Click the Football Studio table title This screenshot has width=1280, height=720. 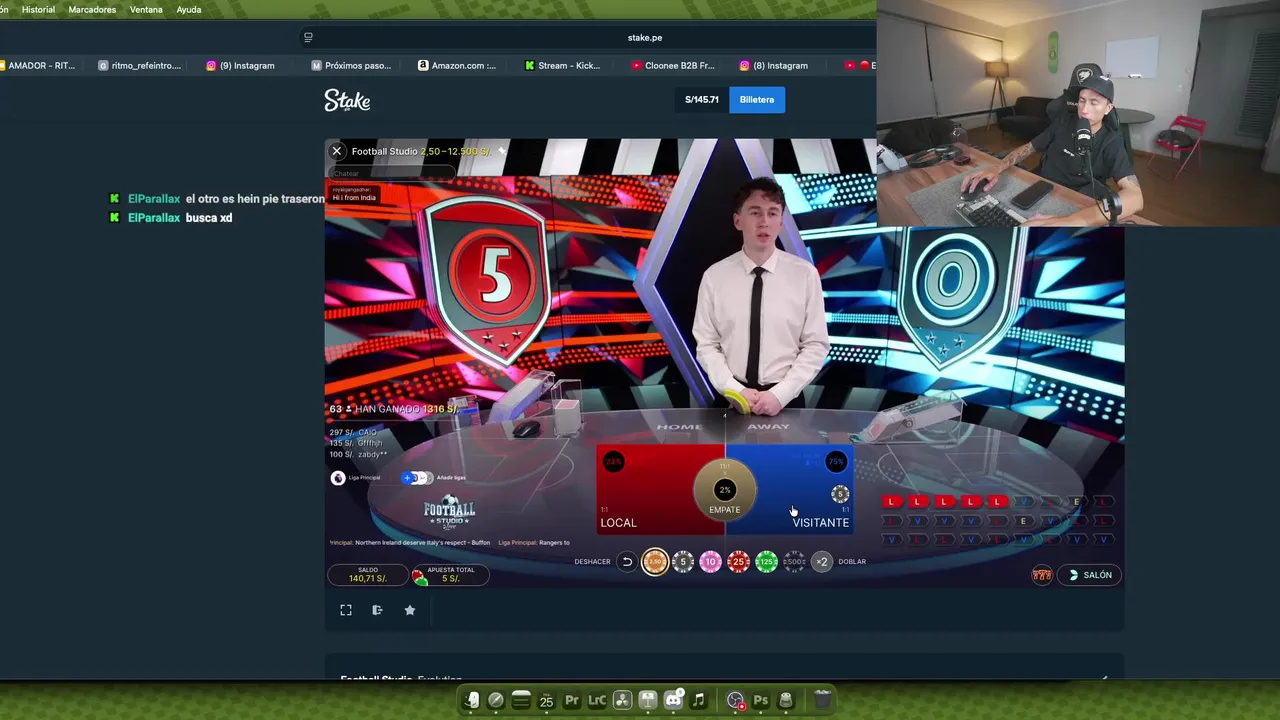click(x=384, y=151)
